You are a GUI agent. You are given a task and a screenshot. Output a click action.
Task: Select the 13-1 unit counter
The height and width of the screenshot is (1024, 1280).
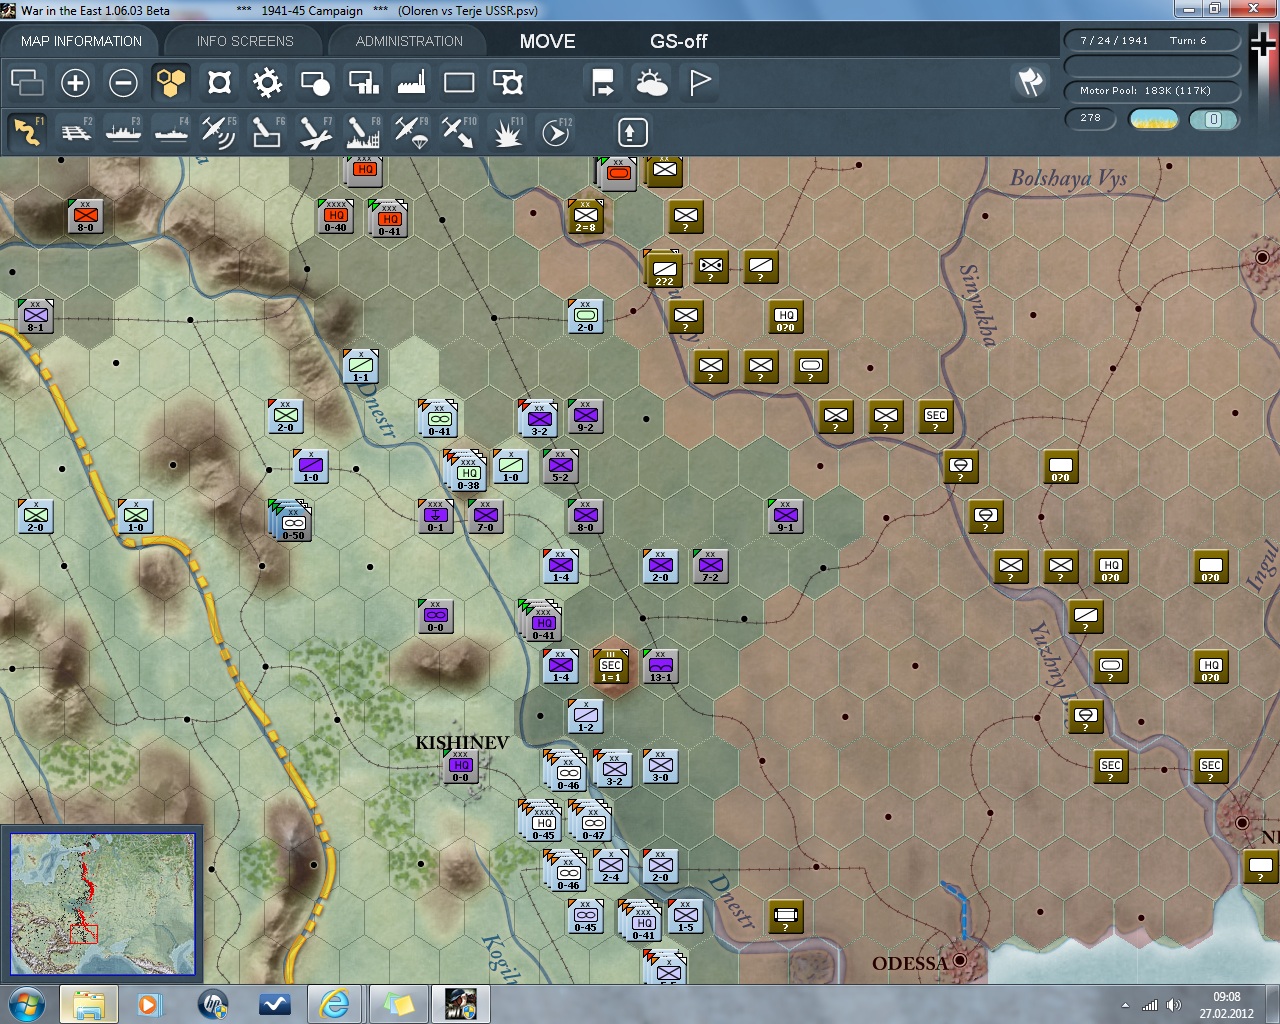pyautogui.click(x=660, y=666)
